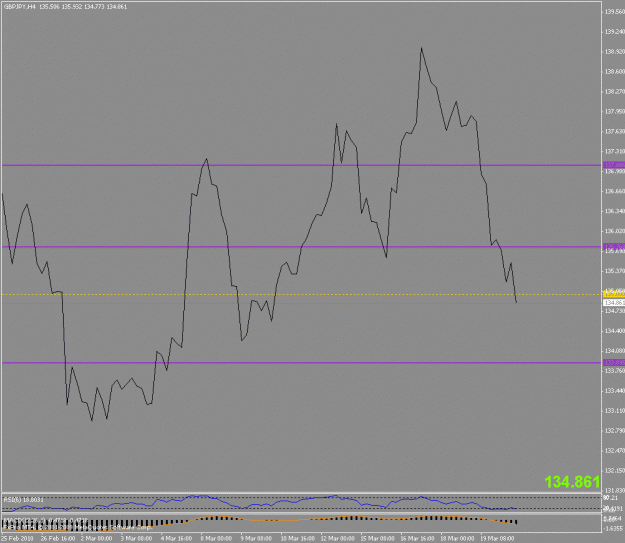Screen dimensions: 625x543
Task: Click the 2 Mar 00:00 date label
Action: click(96, 538)
